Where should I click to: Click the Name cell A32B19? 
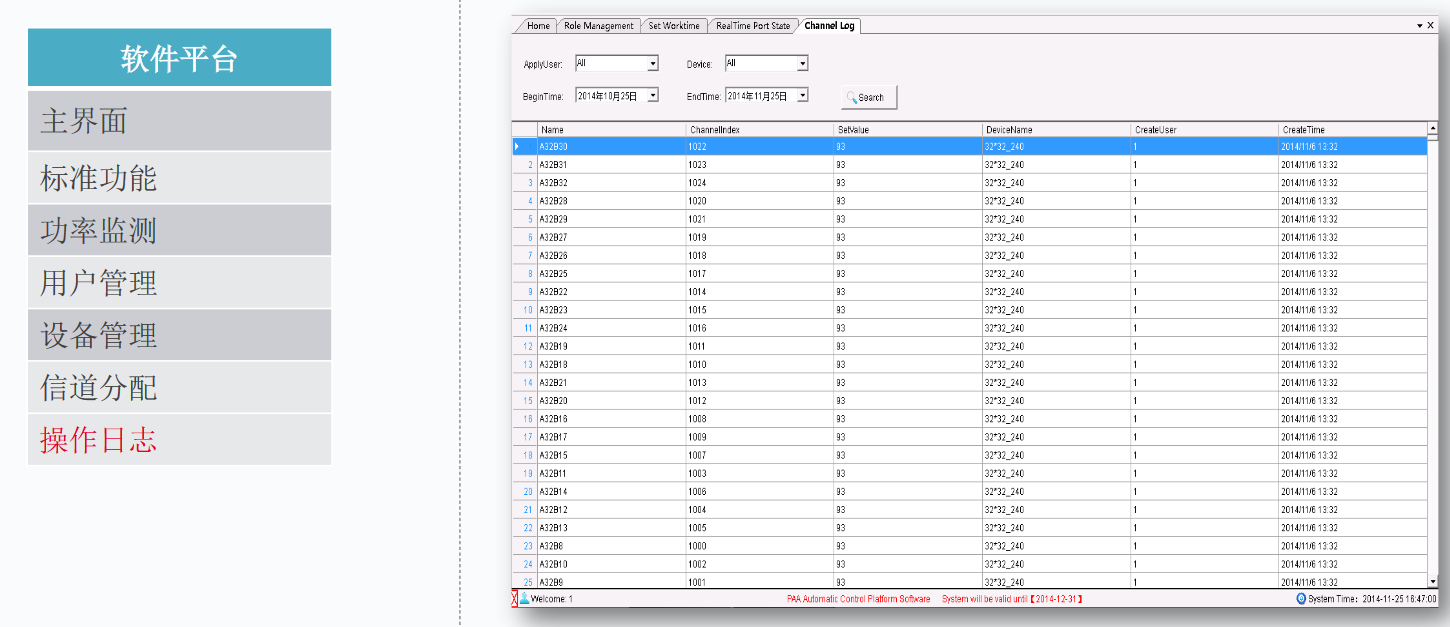coord(612,346)
